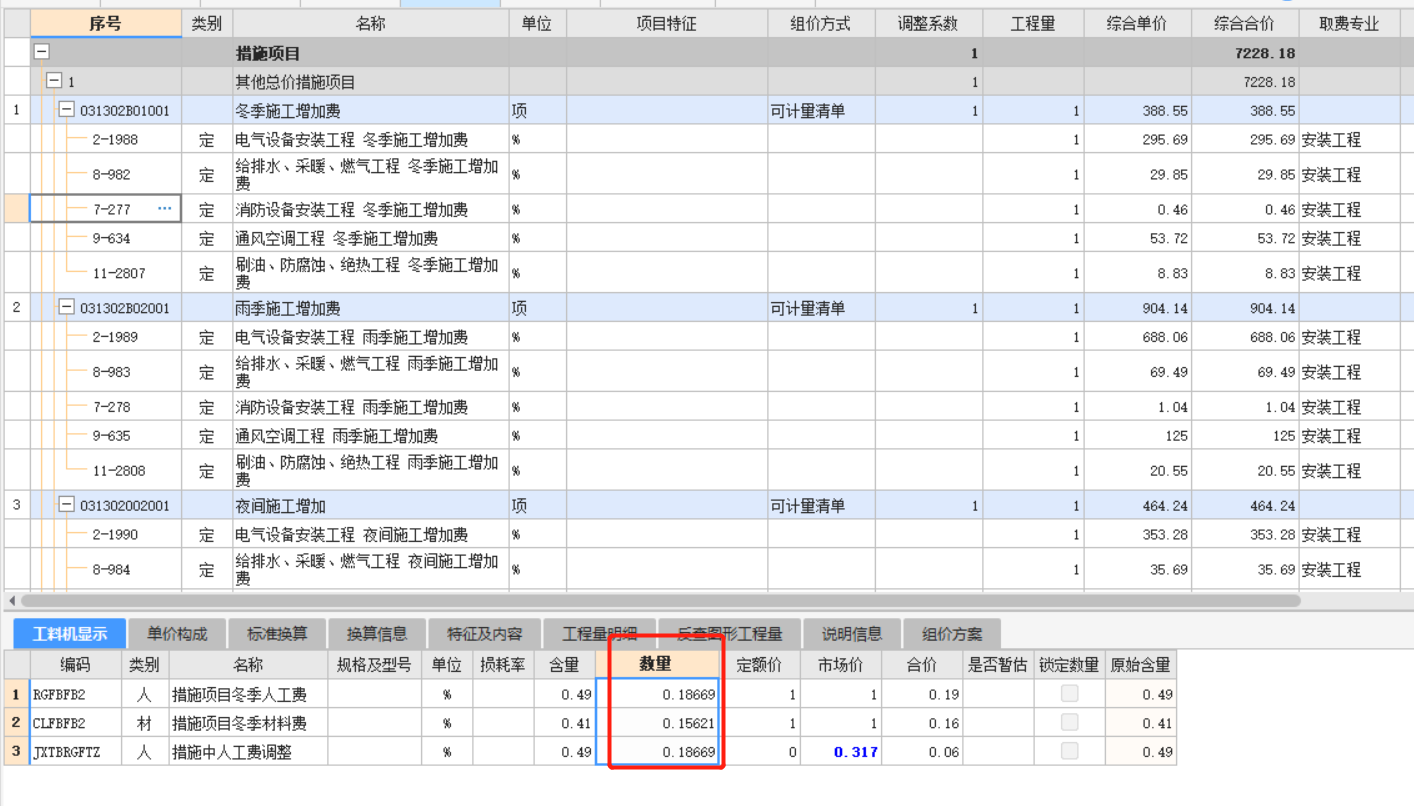Screen dimensions: 1414x806
Task: Click the 综合单价 value 688.06
Action: click(x=1165, y=337)
